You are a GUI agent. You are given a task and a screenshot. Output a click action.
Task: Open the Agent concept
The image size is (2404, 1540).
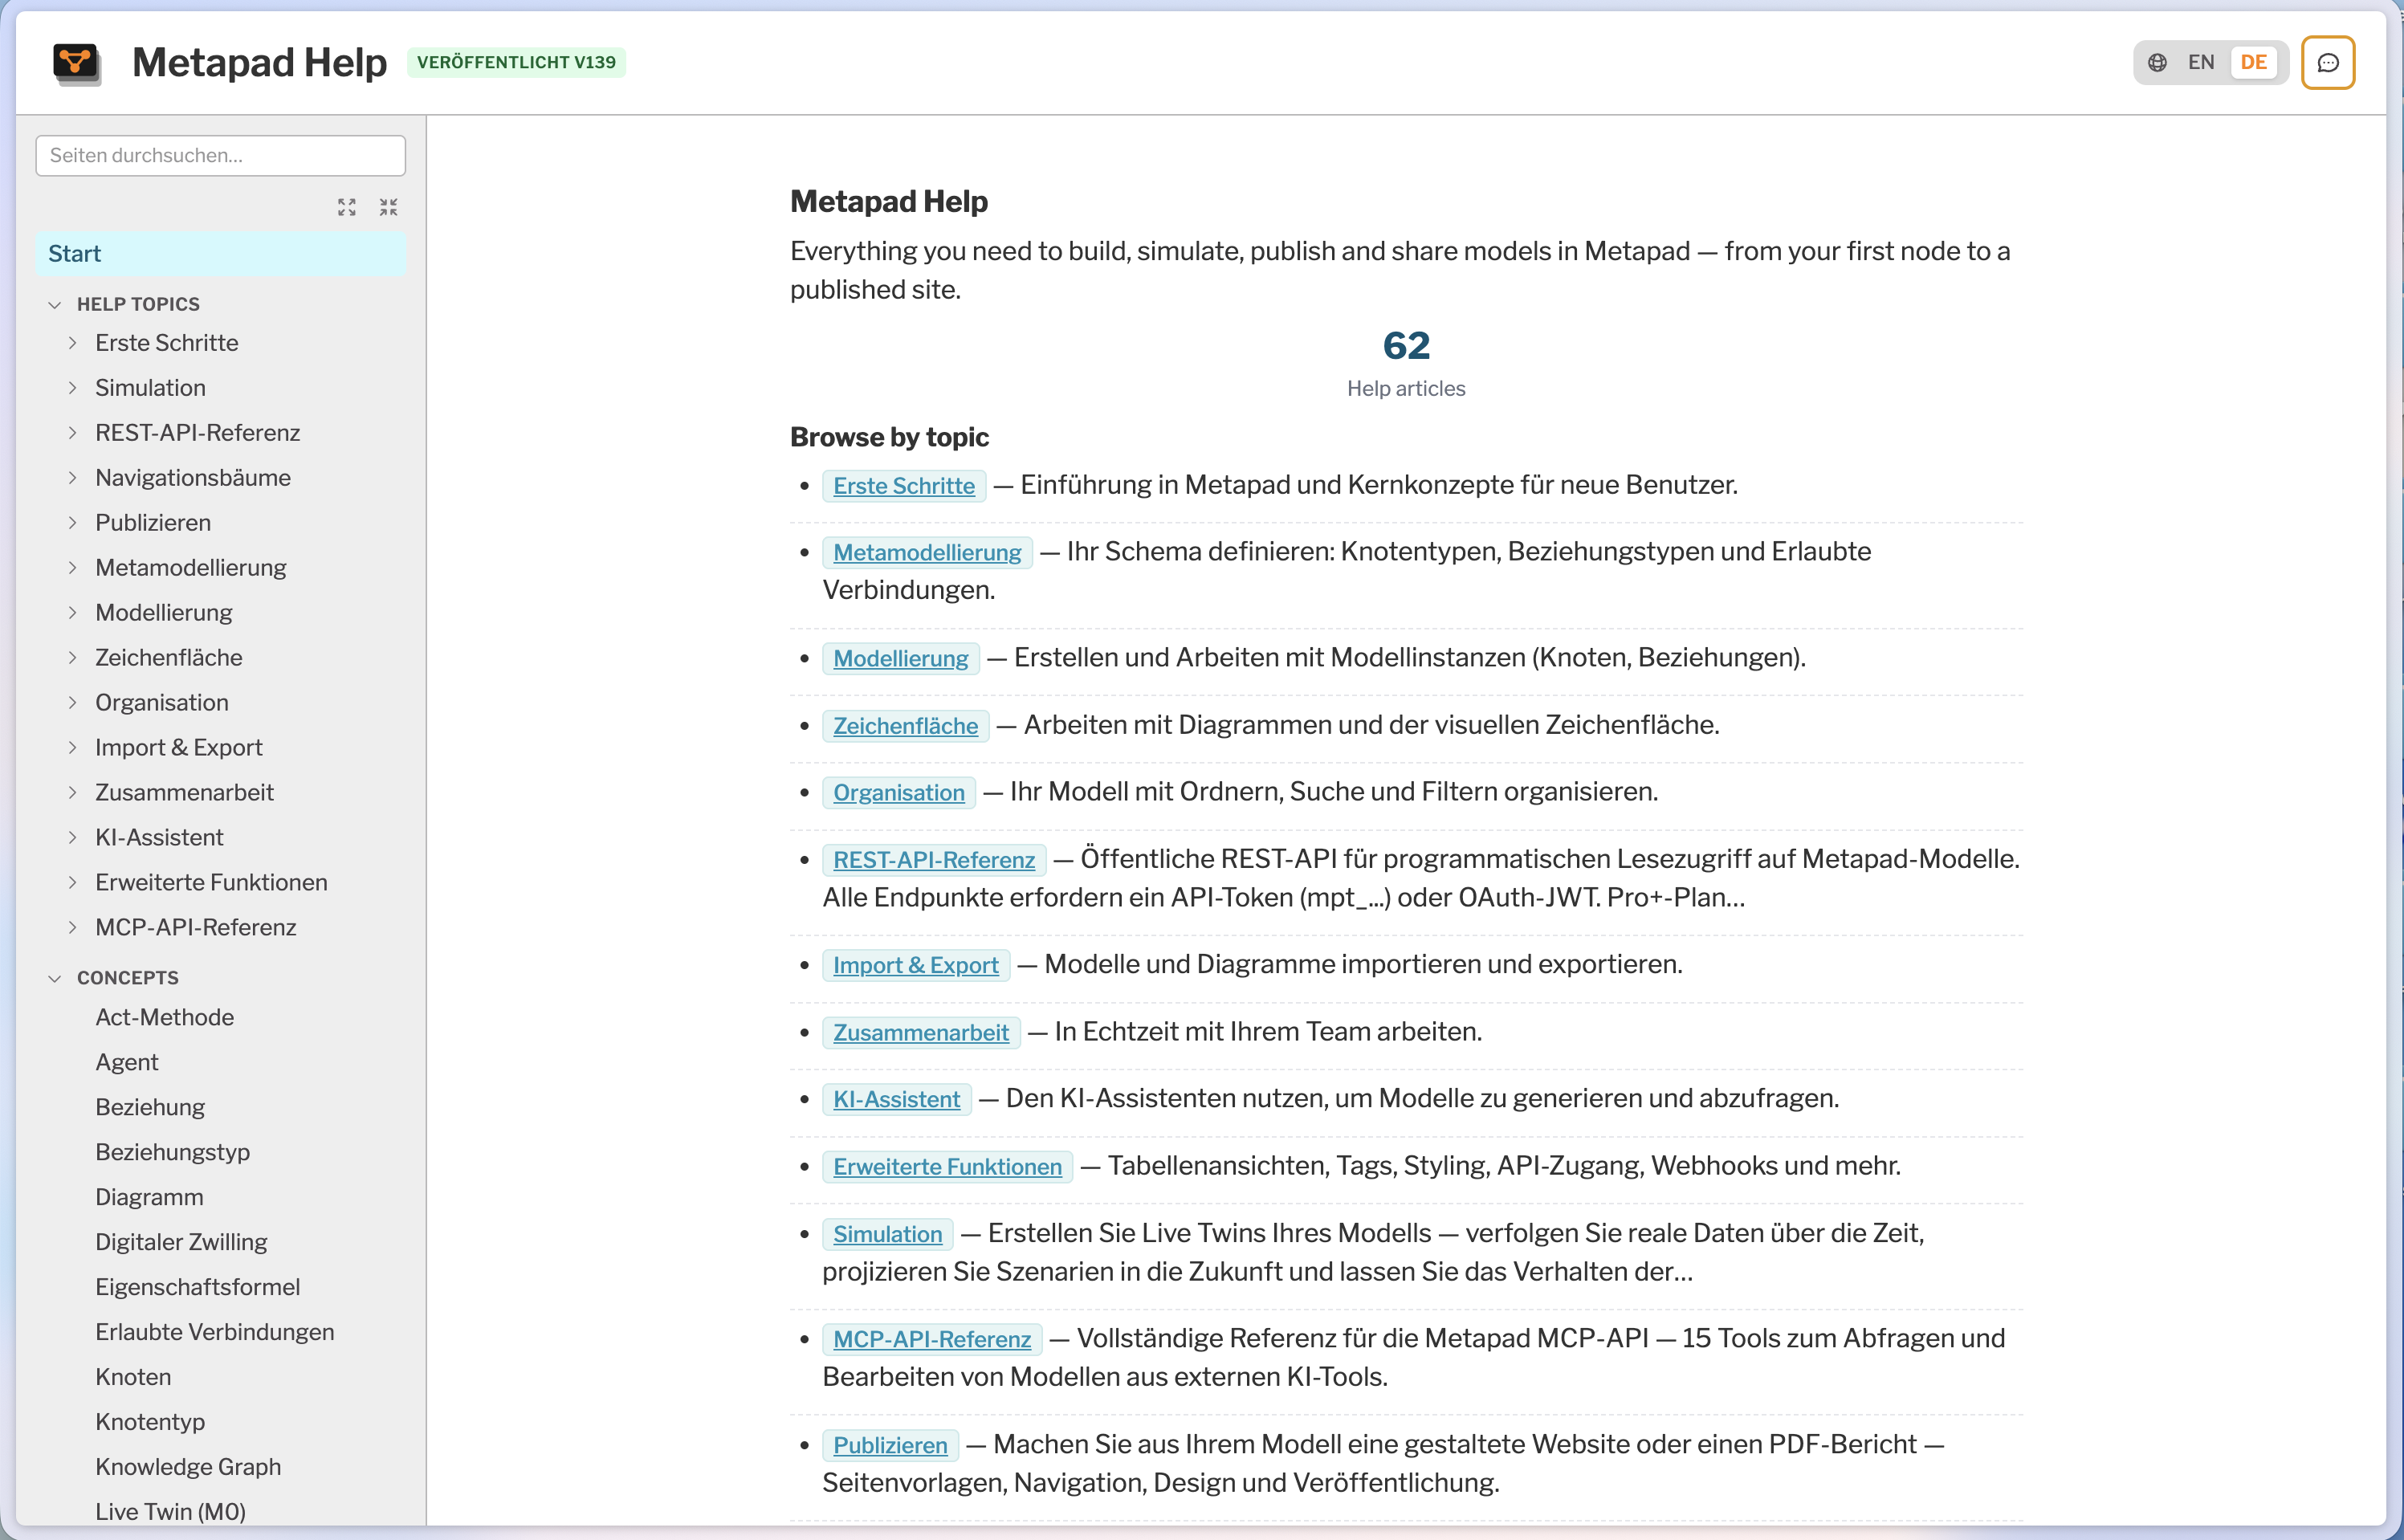point(127,1063)
